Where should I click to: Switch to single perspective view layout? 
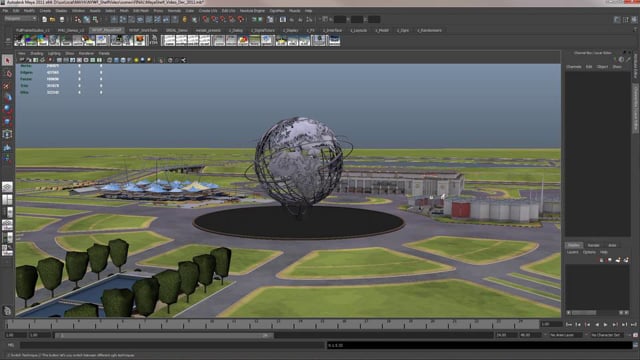(7, 187)
